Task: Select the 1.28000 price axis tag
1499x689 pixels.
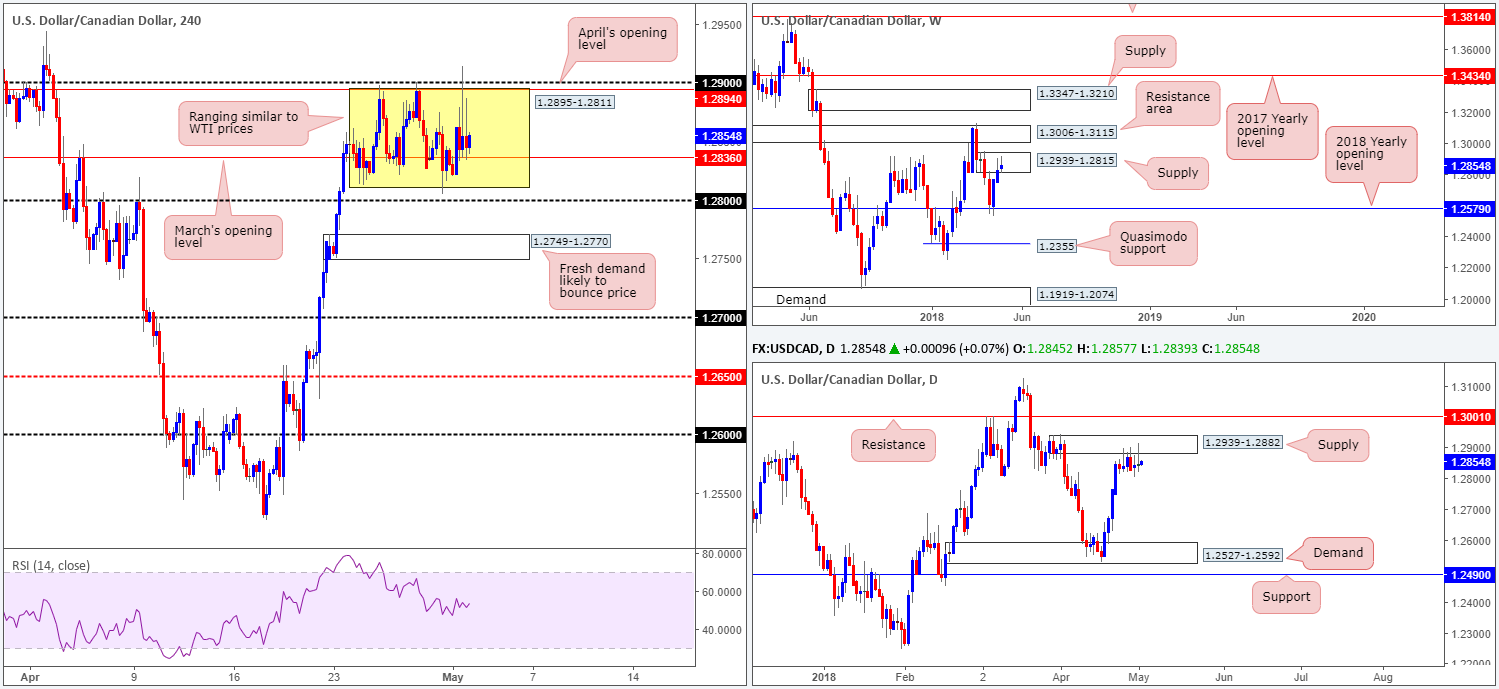Action: 720,200
